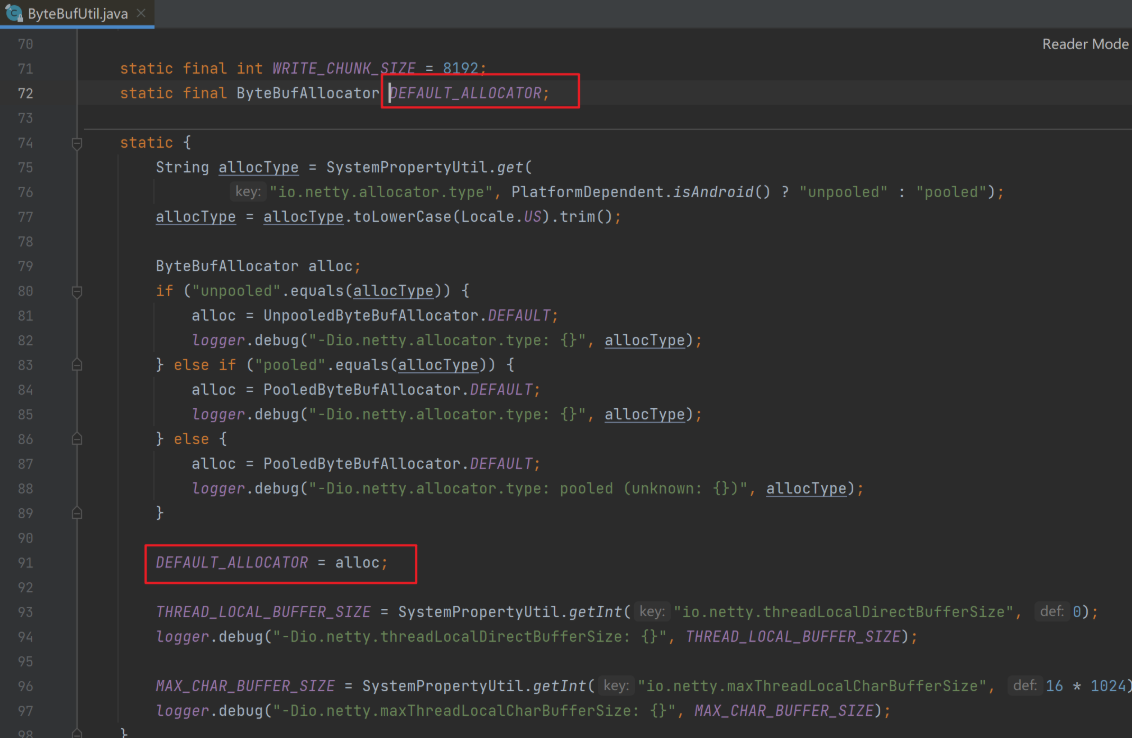Click line number 72 in the gutter
Screen dimensions: 1132x738
tap(25, 93)
